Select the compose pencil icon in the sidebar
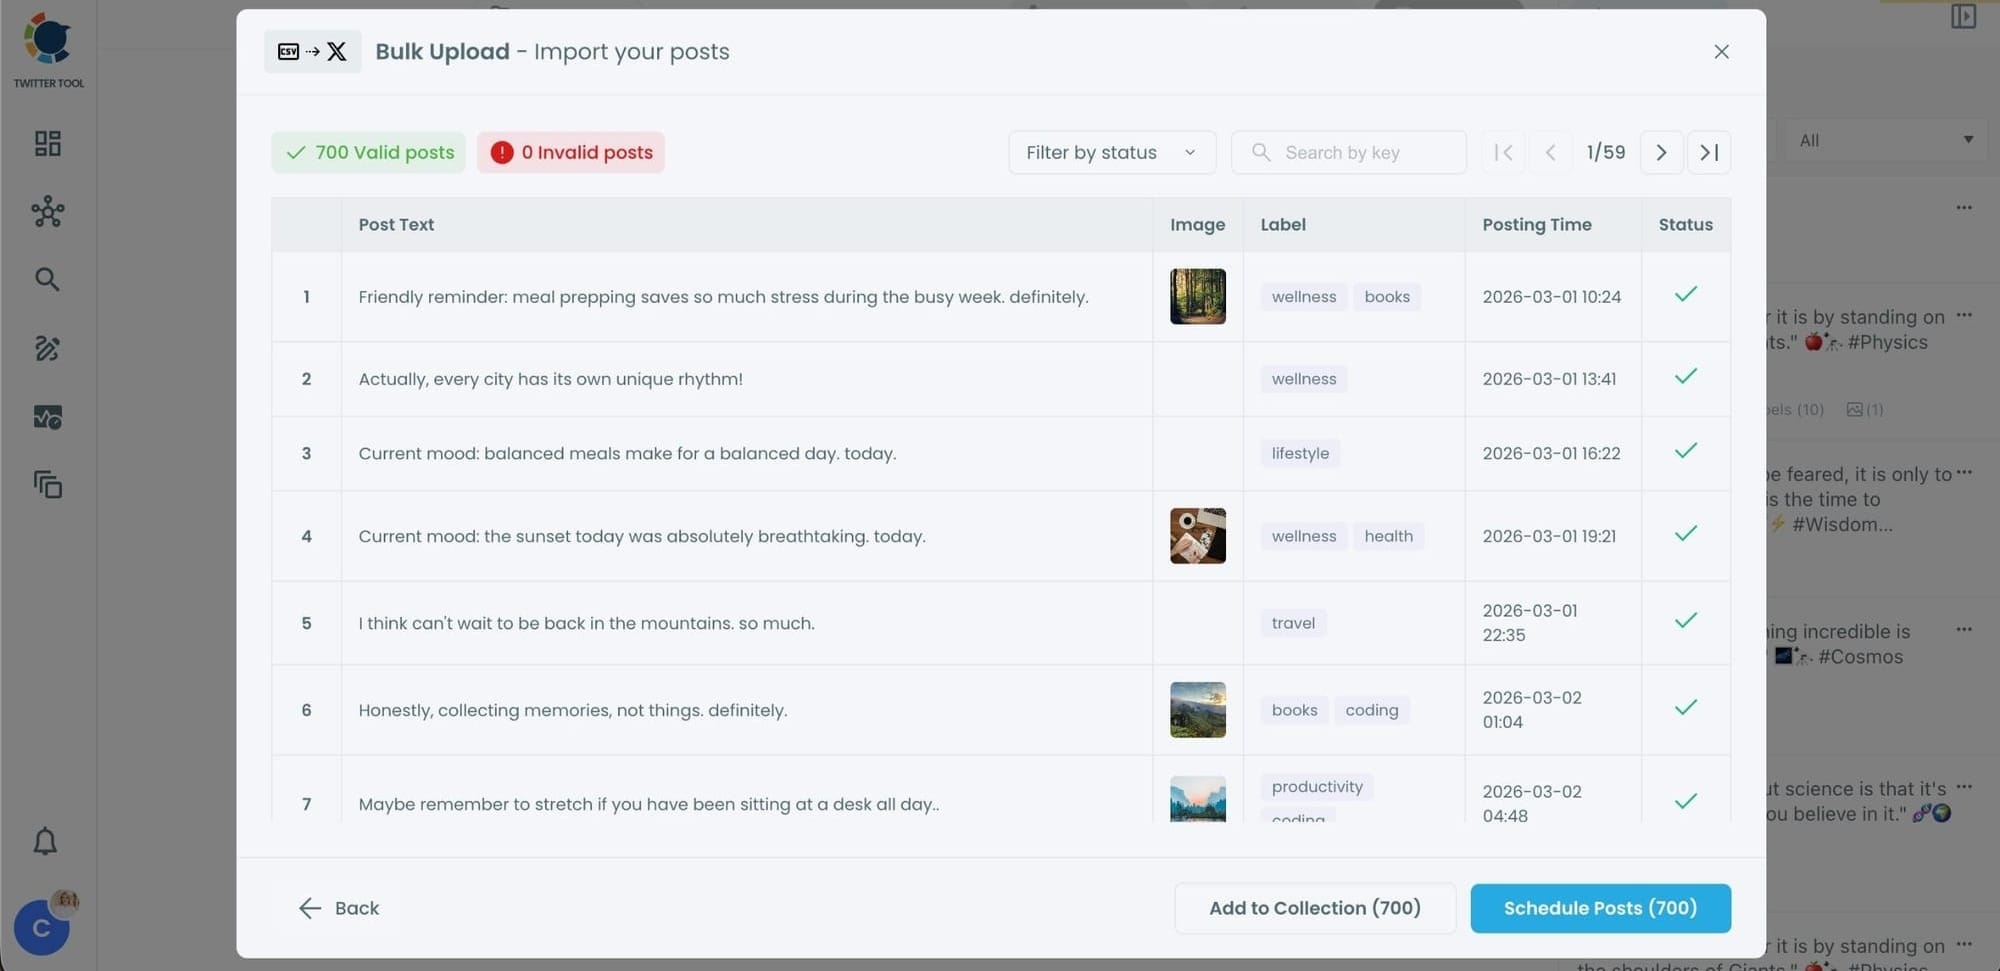2000x971 pixels. (46, 348)
